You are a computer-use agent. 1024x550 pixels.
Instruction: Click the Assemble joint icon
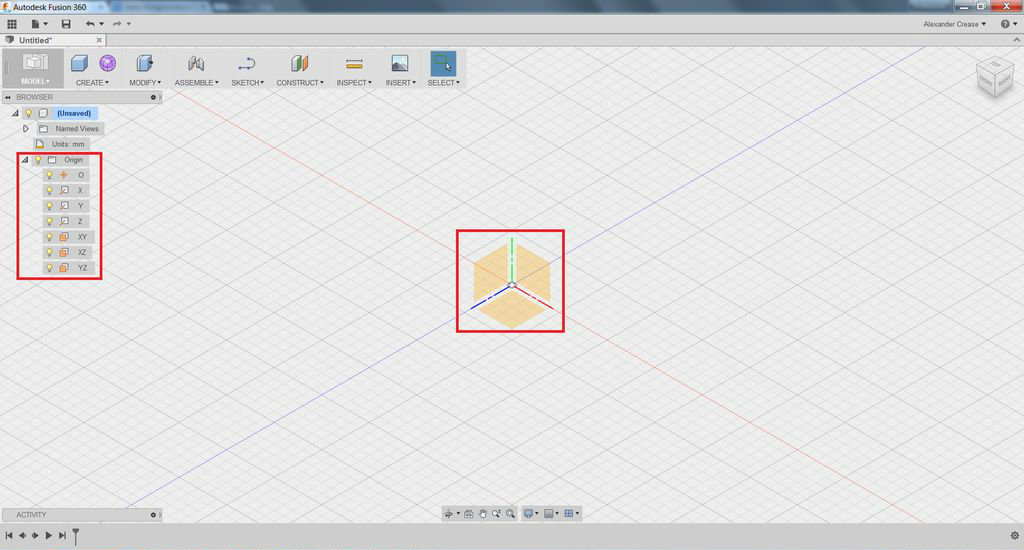click(x=196, y=63)
